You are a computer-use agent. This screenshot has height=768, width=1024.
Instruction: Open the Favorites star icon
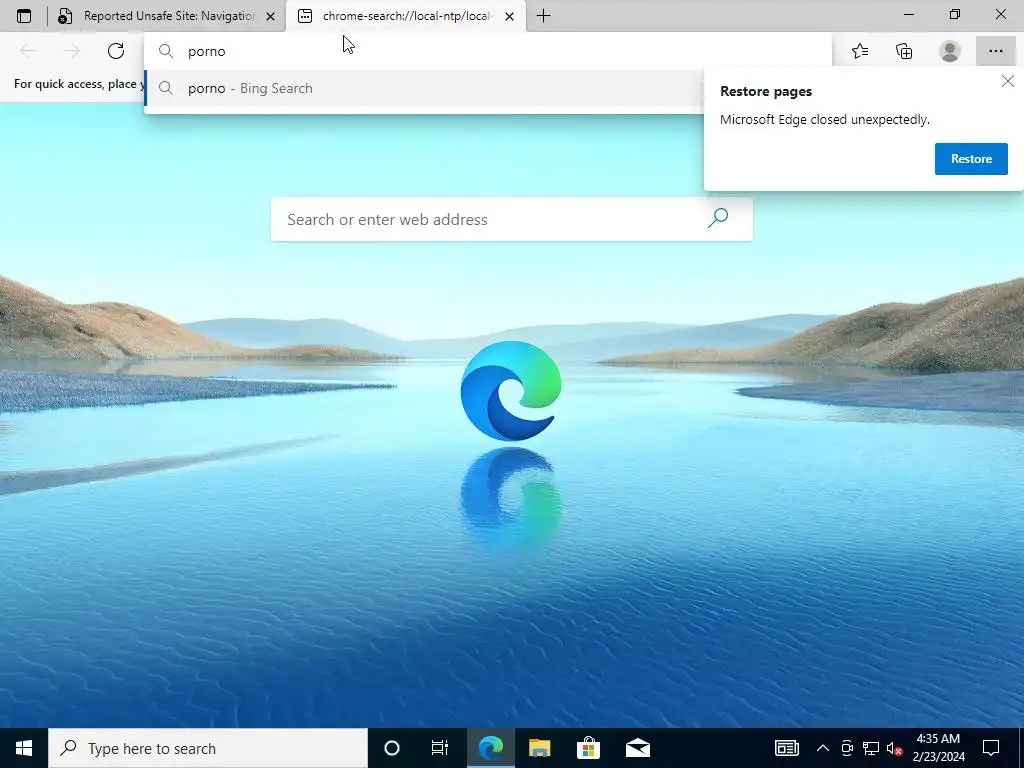[860, 51]
